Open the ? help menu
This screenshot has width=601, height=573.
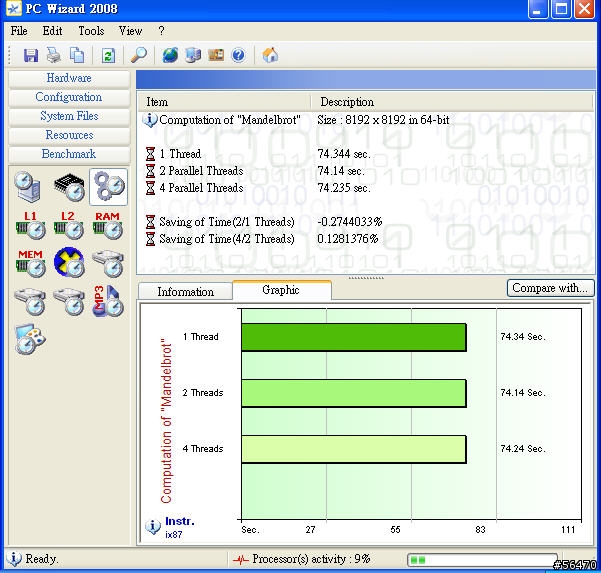coord(161,31)
